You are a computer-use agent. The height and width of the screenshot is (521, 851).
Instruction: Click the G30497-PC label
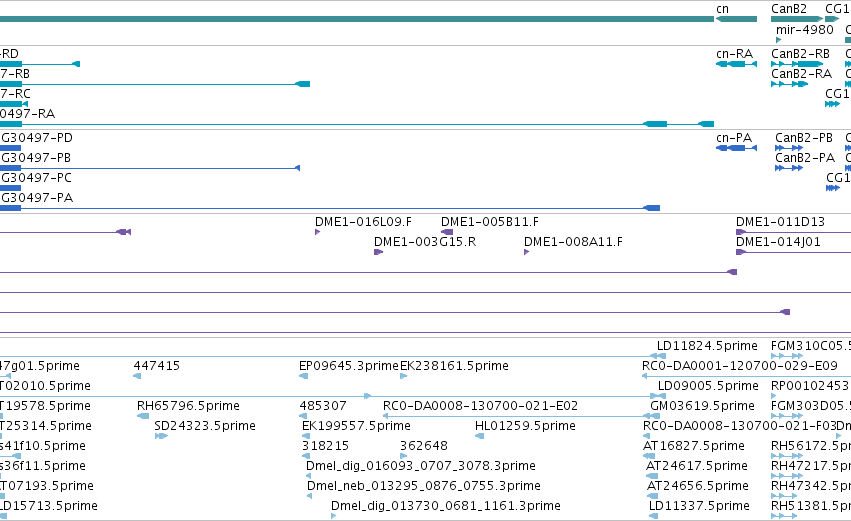click(36, 178)
